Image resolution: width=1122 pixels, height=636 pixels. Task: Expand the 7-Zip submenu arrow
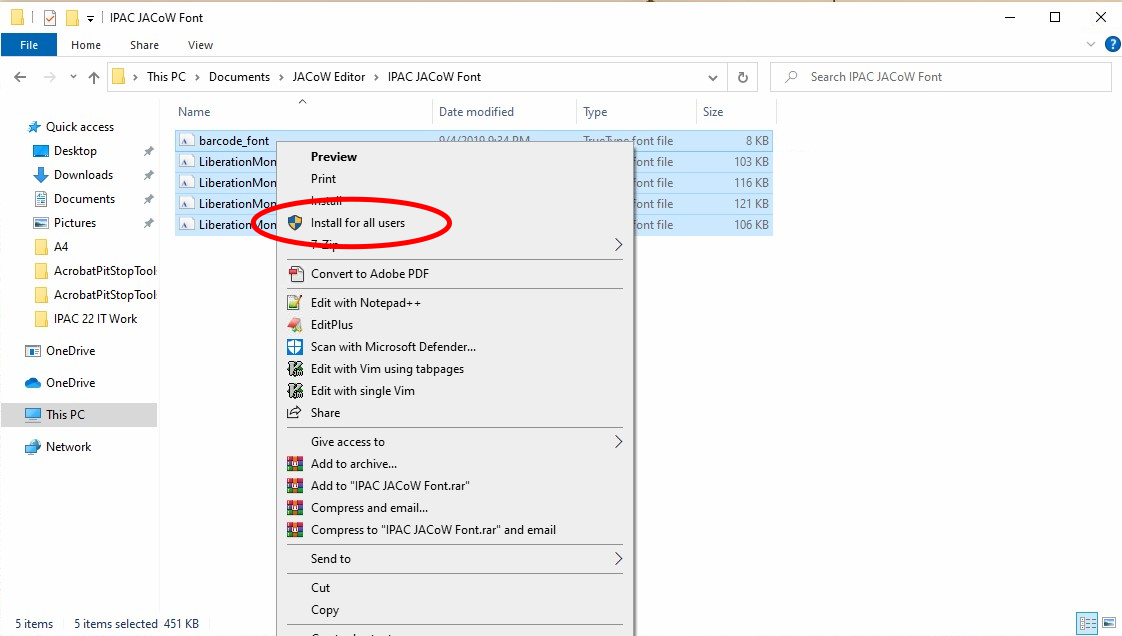(x=618, y=245)
